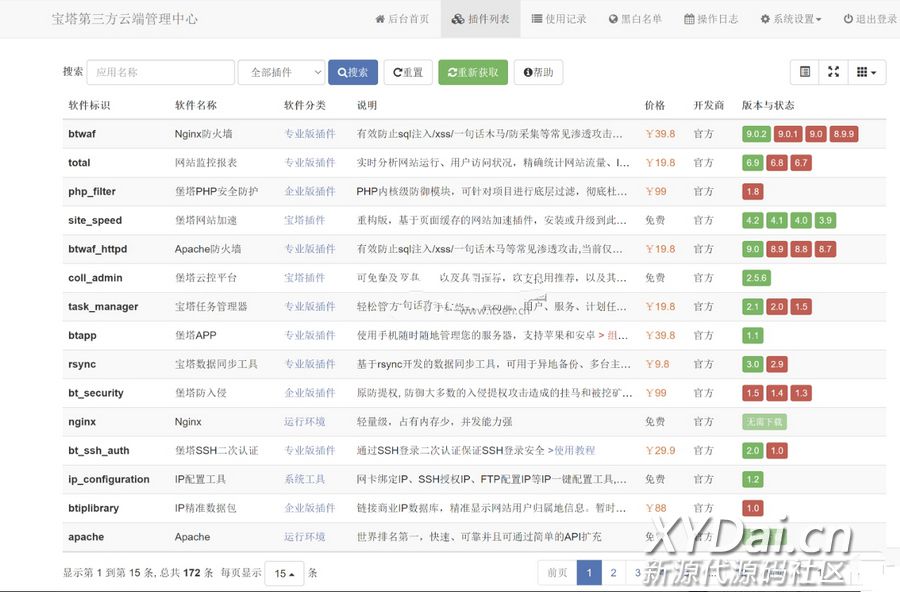Click the 应用名称 search input field
Viewport: 900px width, 592px height.
click(x=160, y=72)
